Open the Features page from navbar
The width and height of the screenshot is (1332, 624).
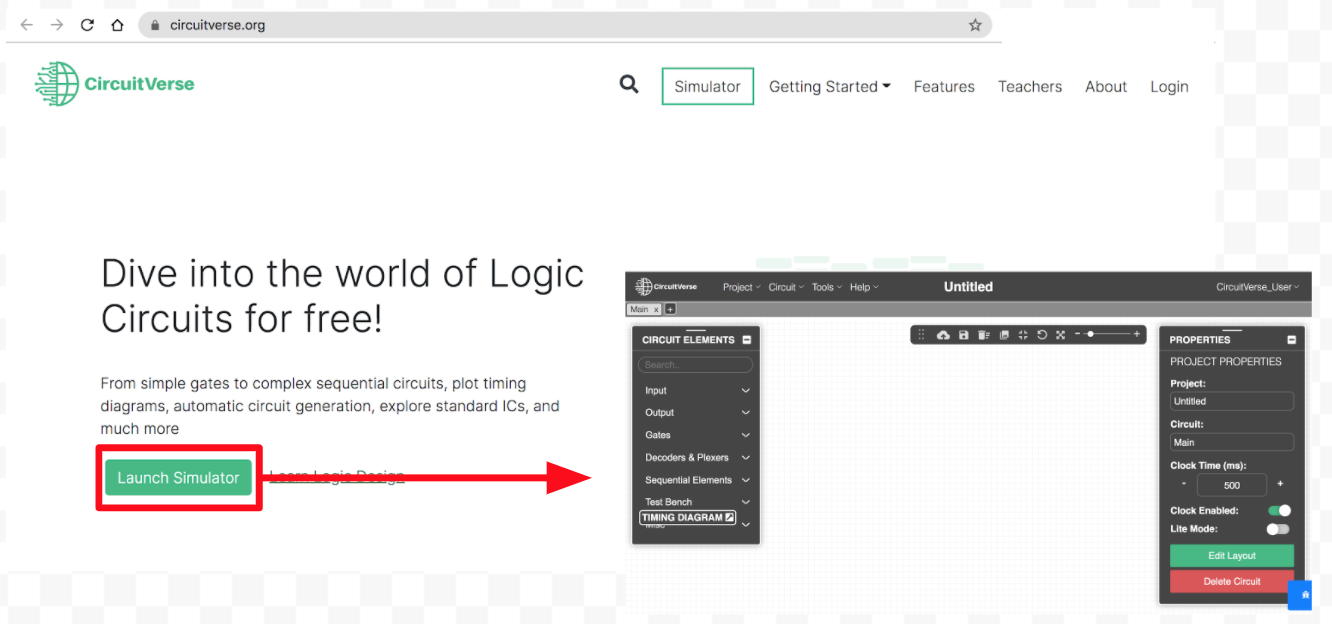943,87
